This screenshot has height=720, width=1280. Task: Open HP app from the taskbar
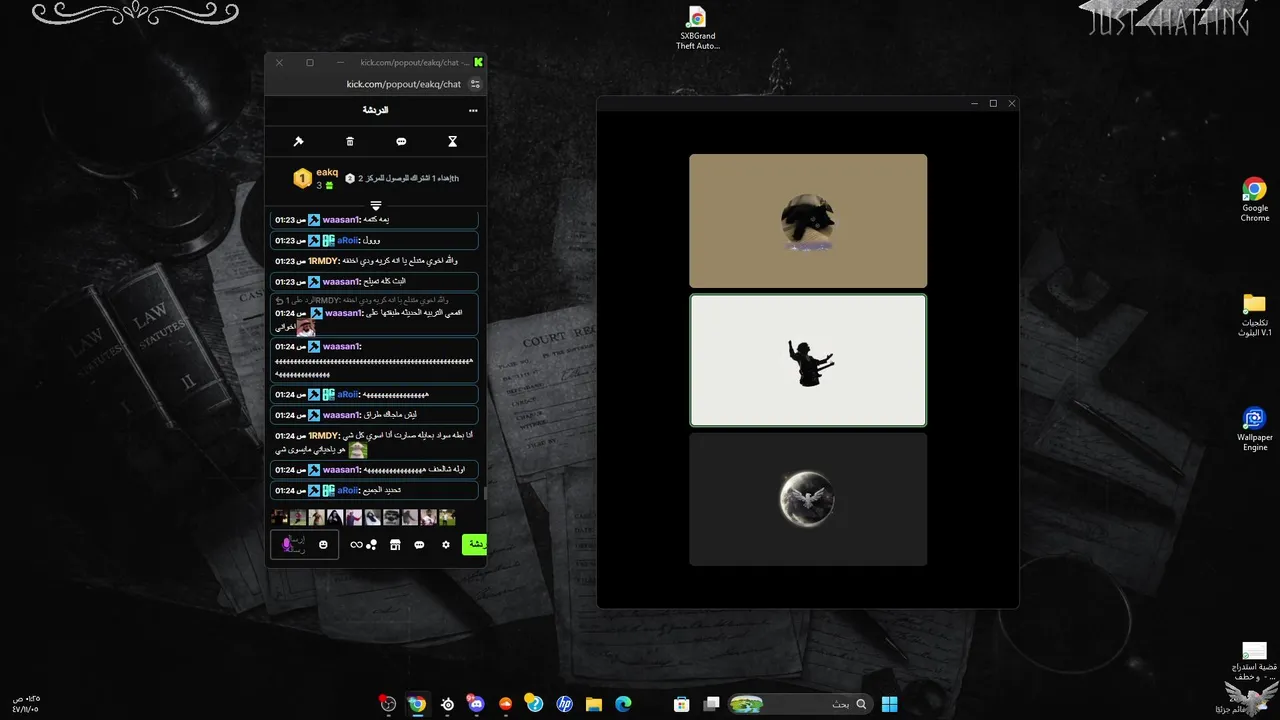click(564, 704)
